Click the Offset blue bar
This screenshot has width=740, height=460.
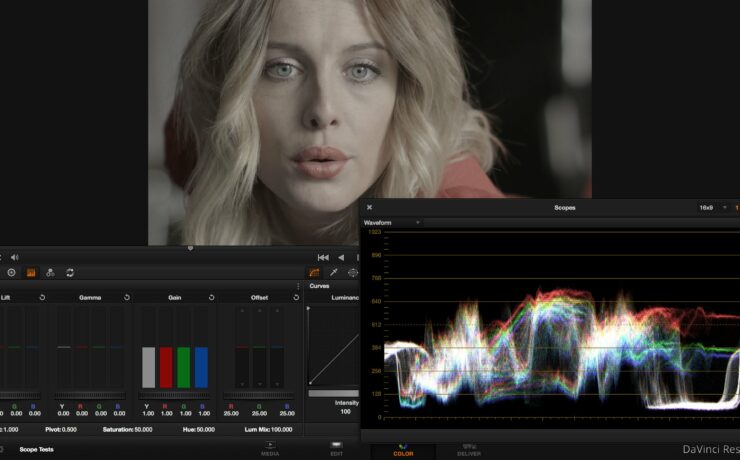(x=278, y=348)
